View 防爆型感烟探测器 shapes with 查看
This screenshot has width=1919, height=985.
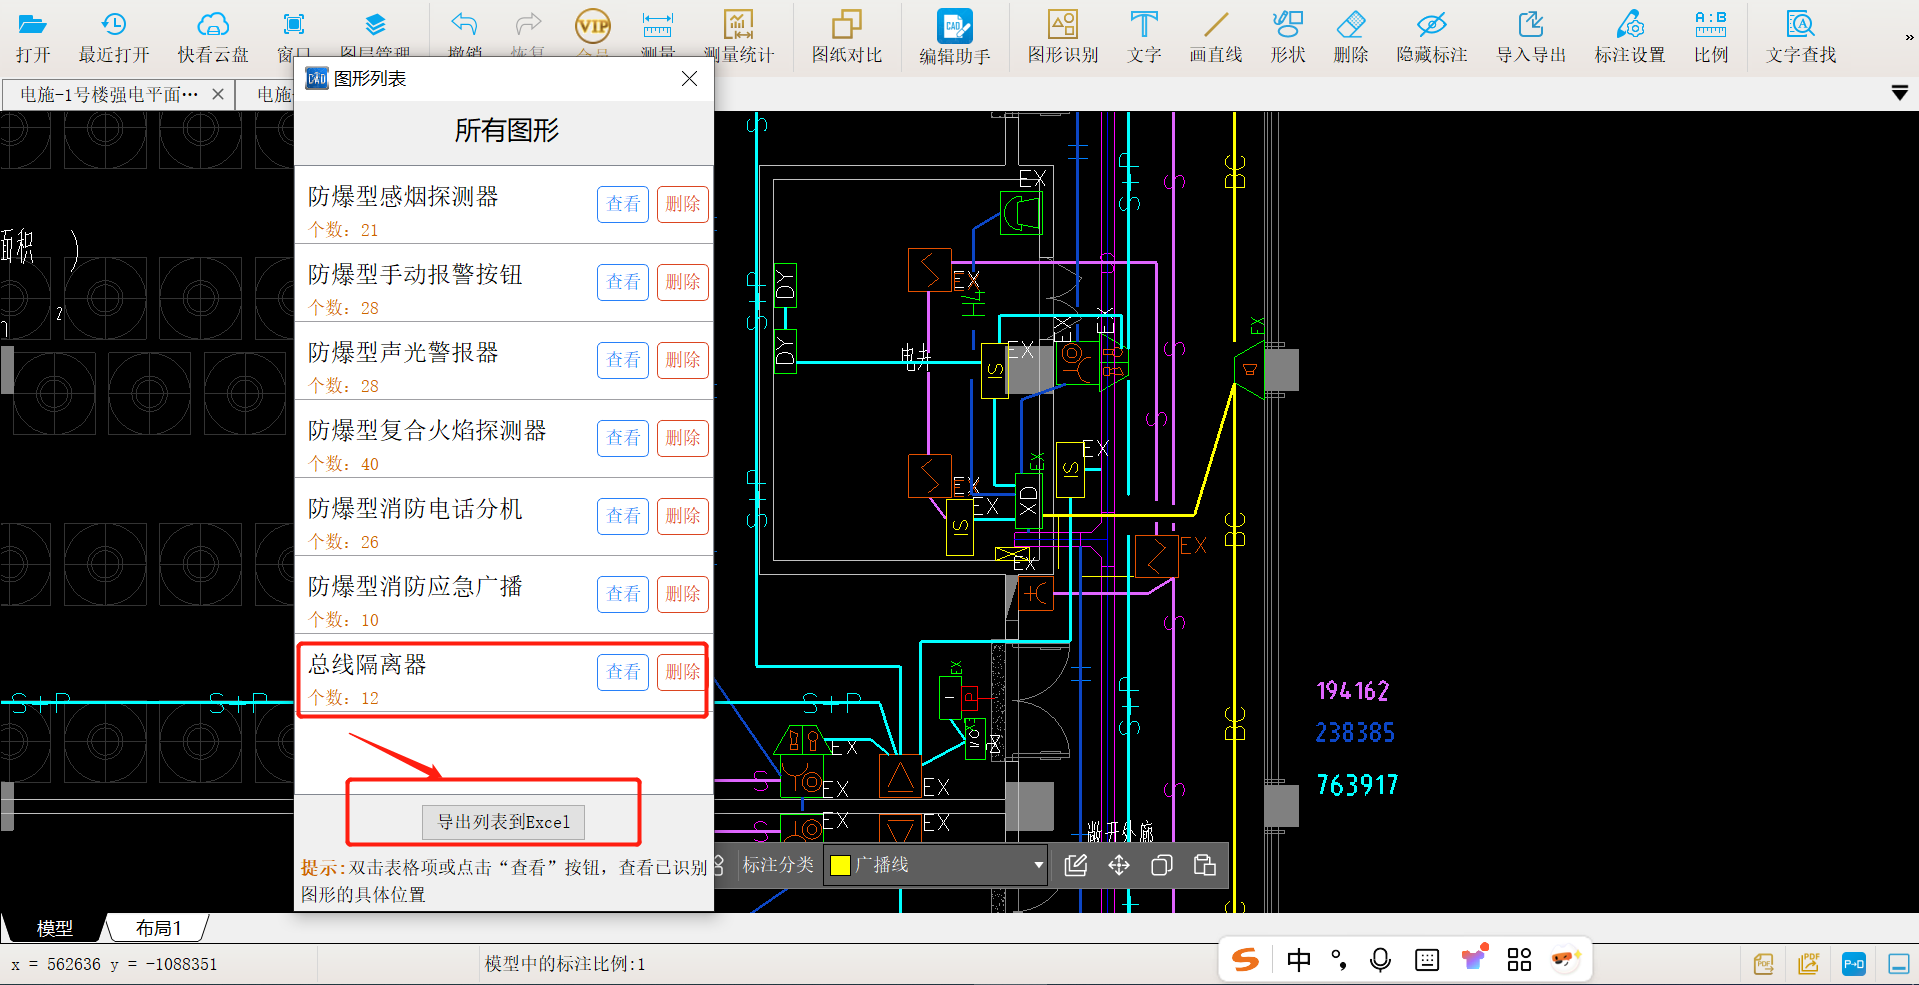(623, 204)
